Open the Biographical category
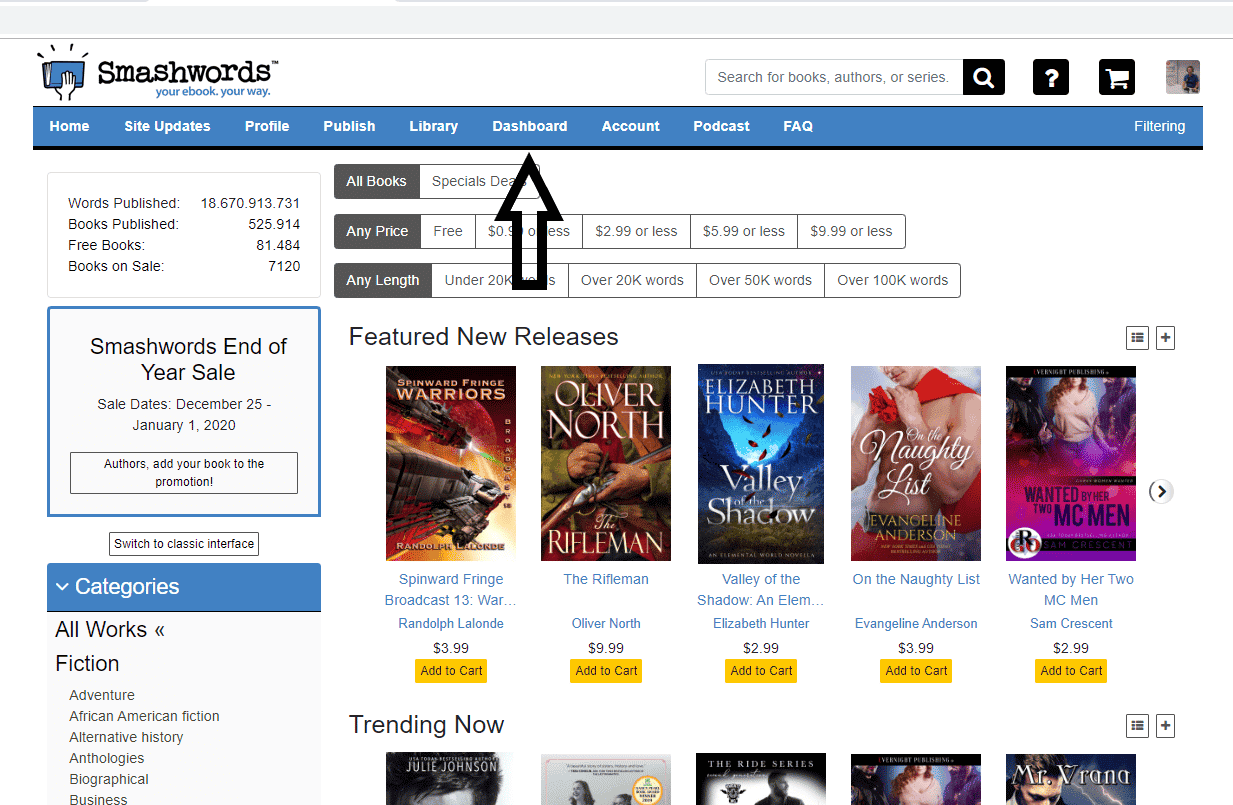This screenshot has width=1233, height=805. click(x=109, y=779)
